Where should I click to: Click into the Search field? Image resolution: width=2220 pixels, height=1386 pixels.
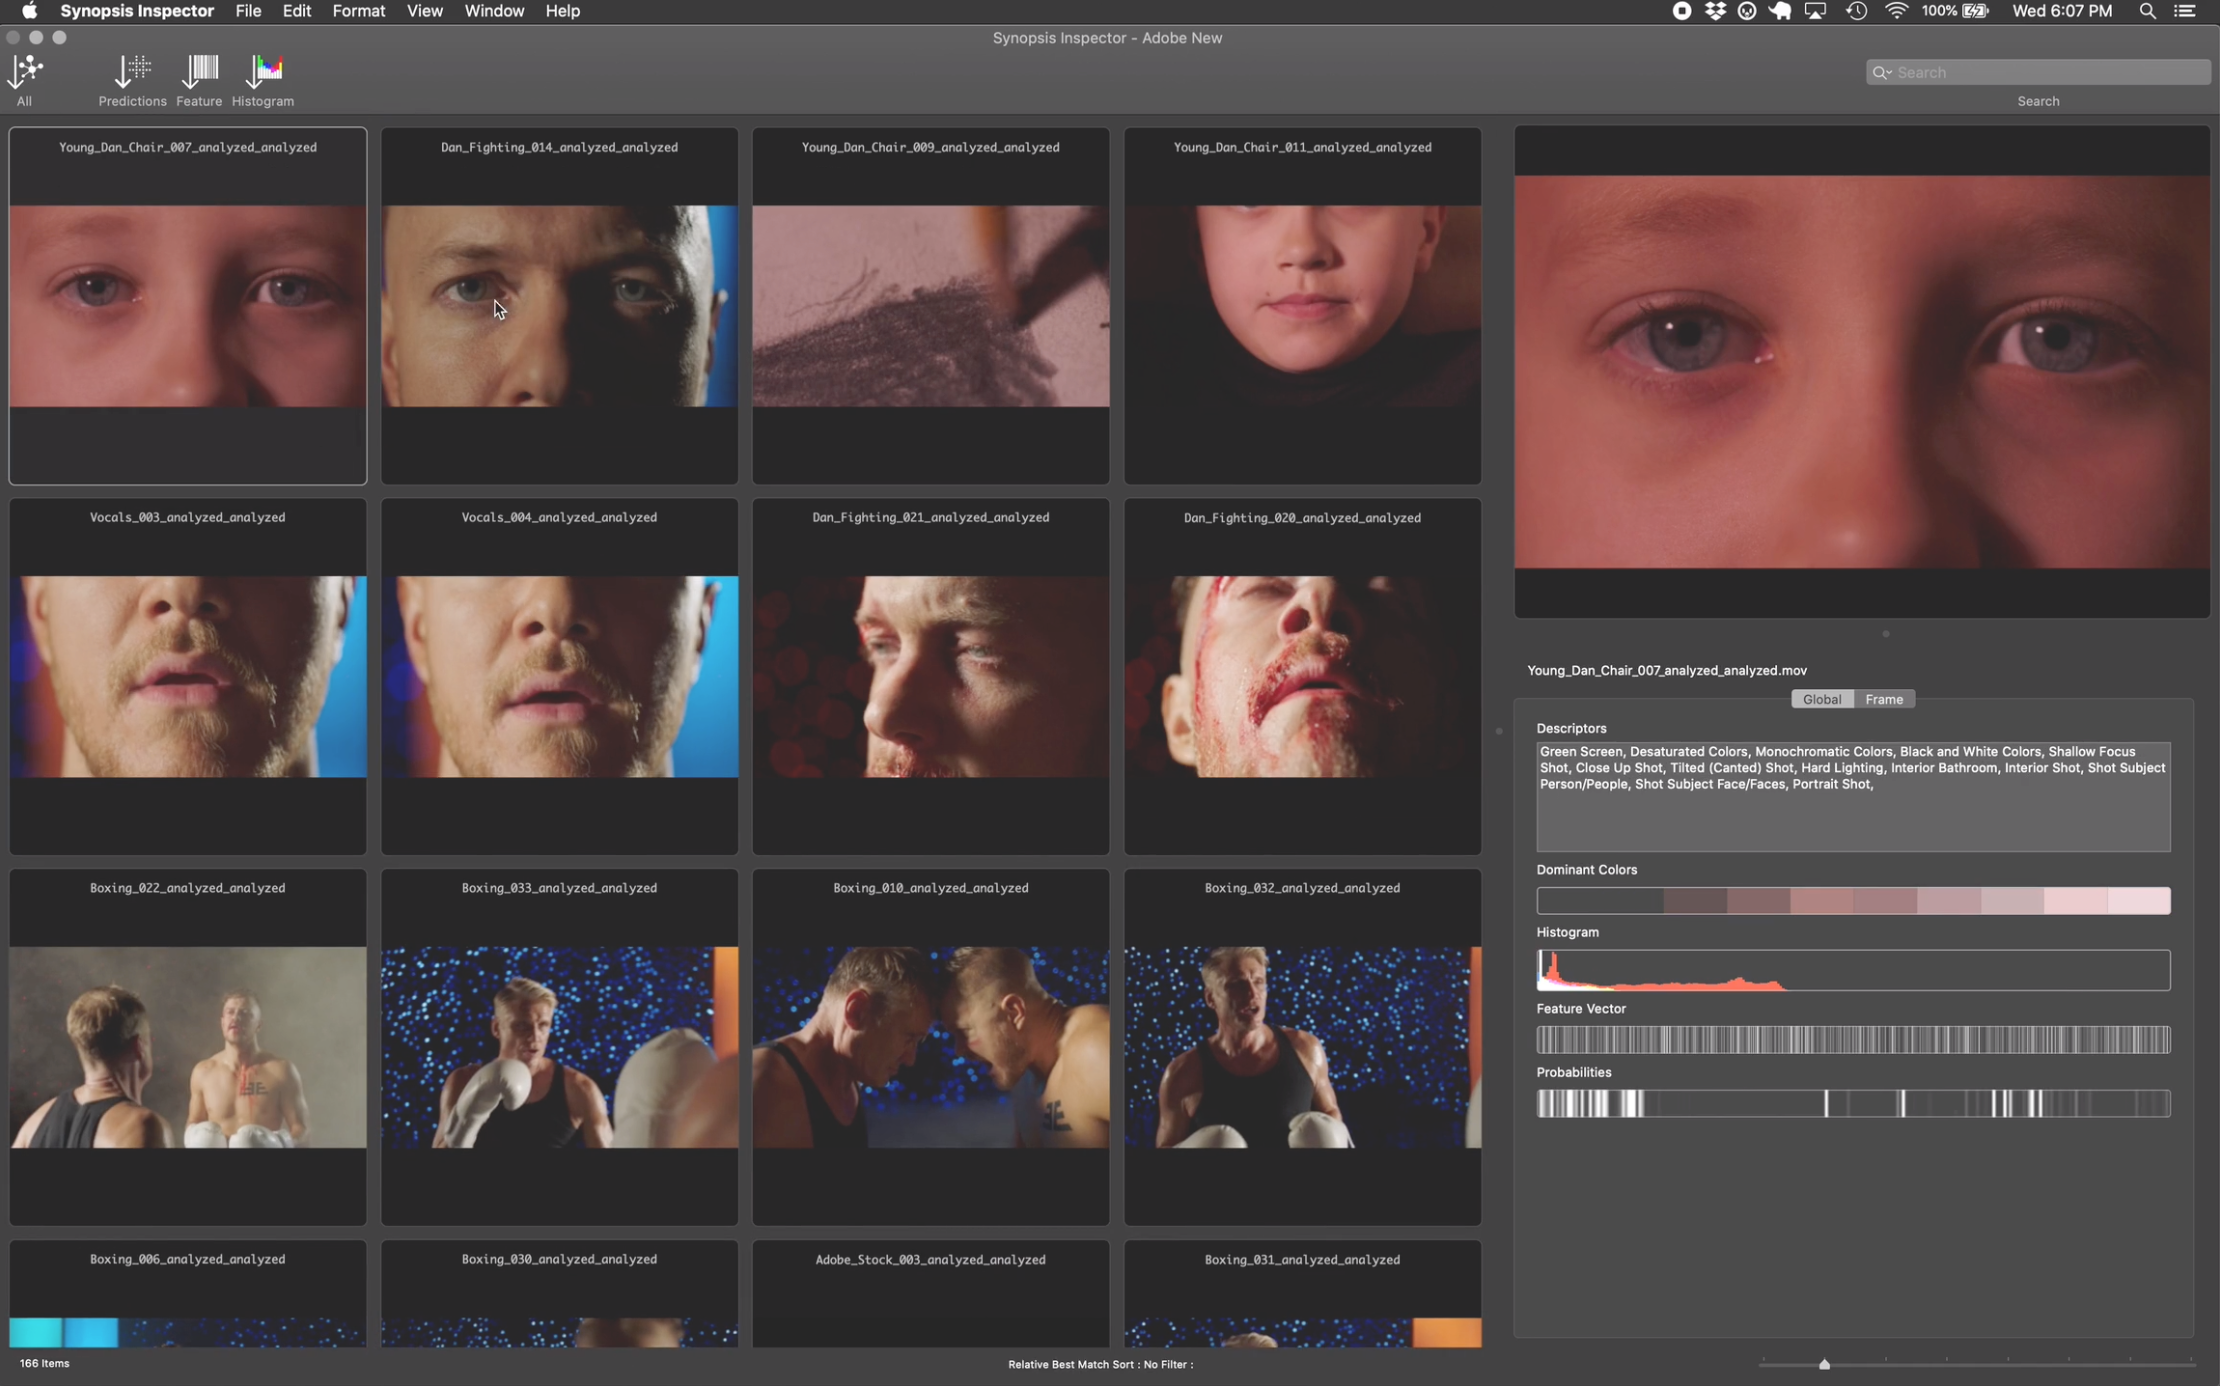[2038, 72]
